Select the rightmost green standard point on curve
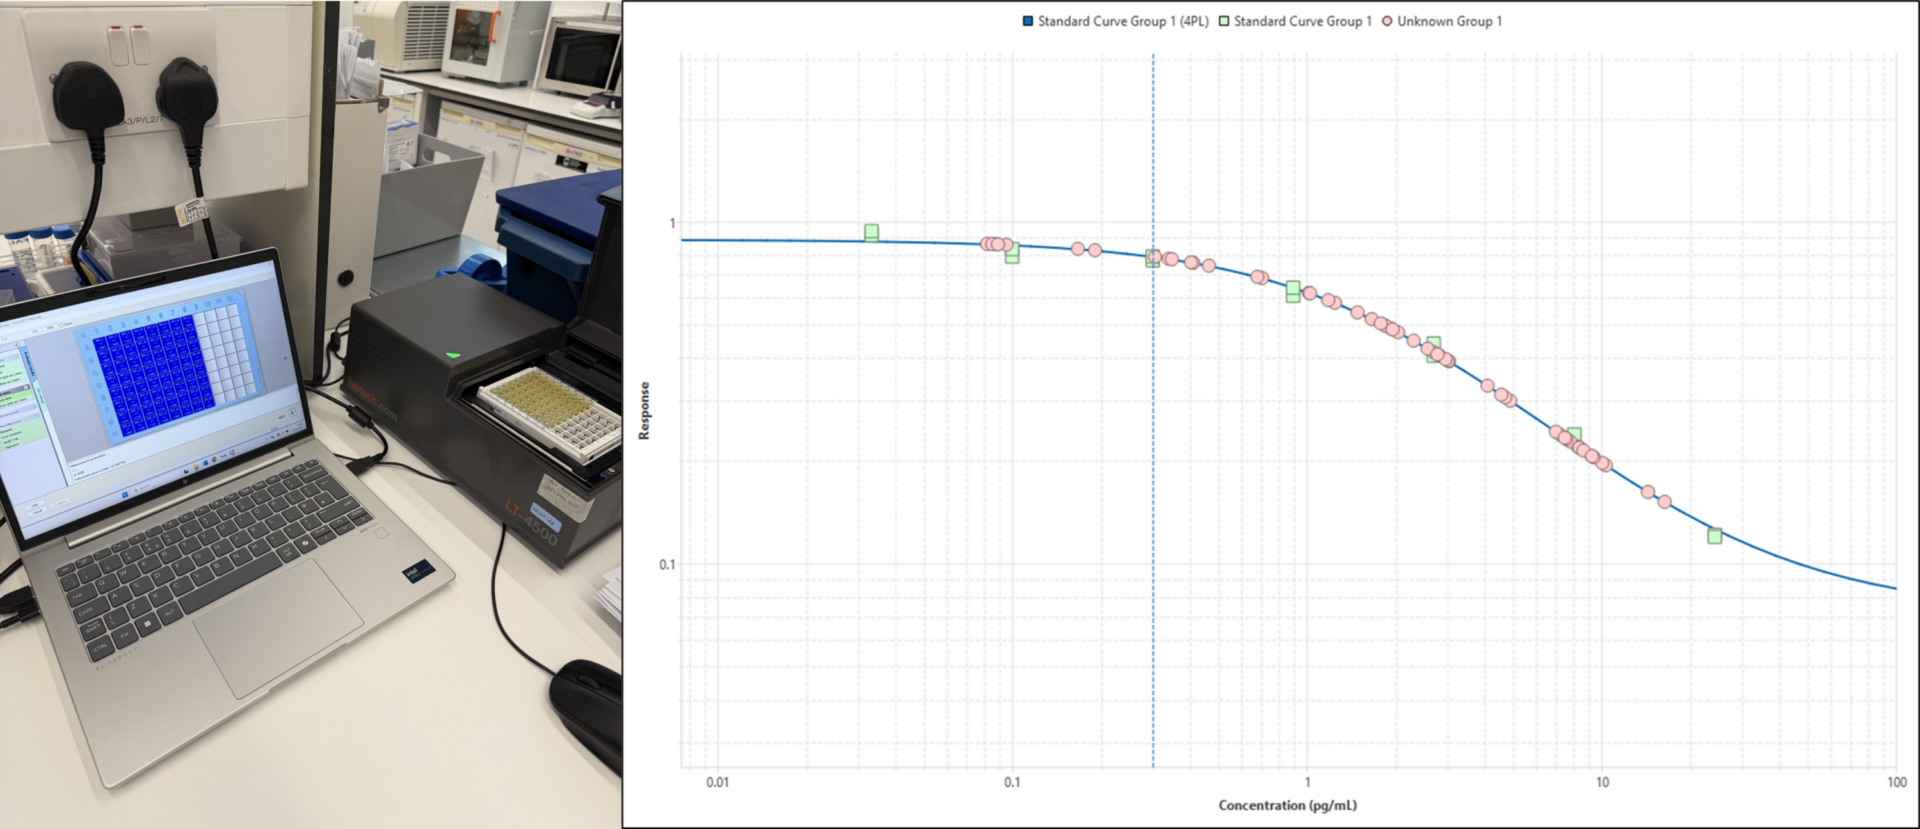Screen dimensions: 1920x829 [1715, 536]
